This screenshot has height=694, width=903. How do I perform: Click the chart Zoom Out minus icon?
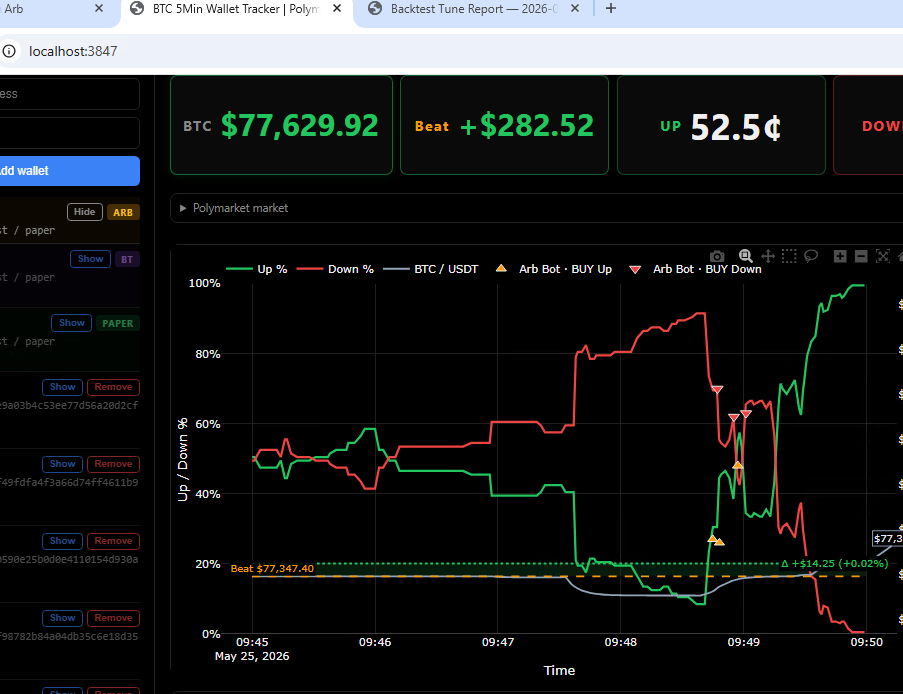click(x=861, y=256)
